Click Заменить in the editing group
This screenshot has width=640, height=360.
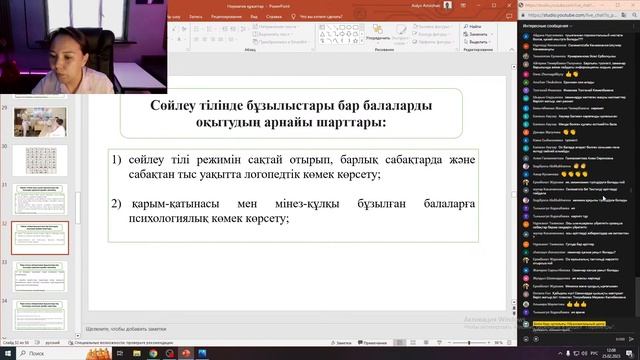(478, 34)
